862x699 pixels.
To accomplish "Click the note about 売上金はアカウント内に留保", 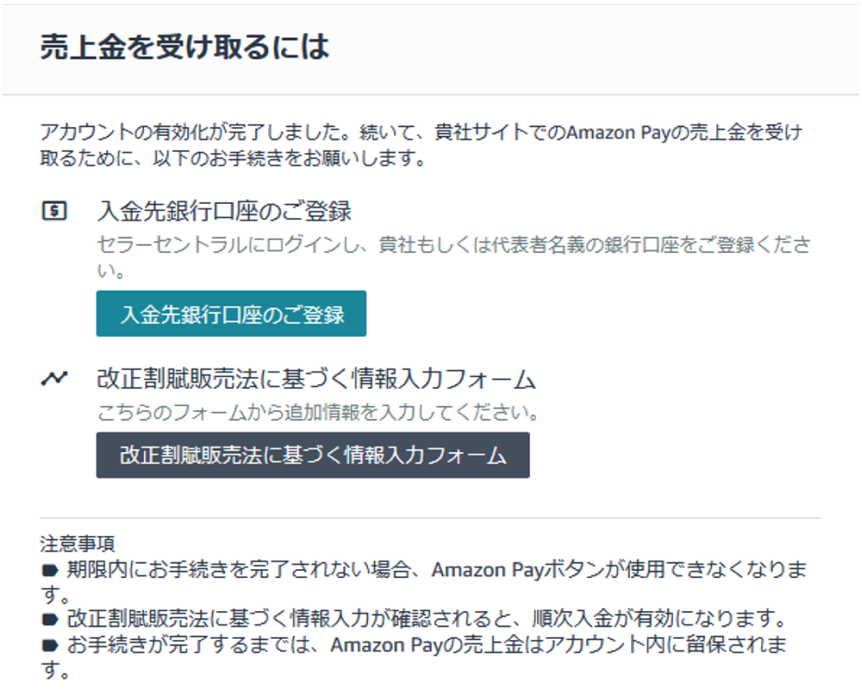I will point(413,657).
